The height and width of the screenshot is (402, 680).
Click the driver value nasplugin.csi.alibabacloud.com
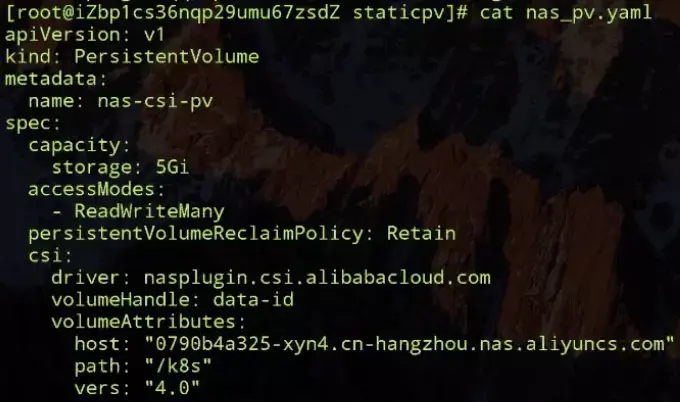(317, 278)
